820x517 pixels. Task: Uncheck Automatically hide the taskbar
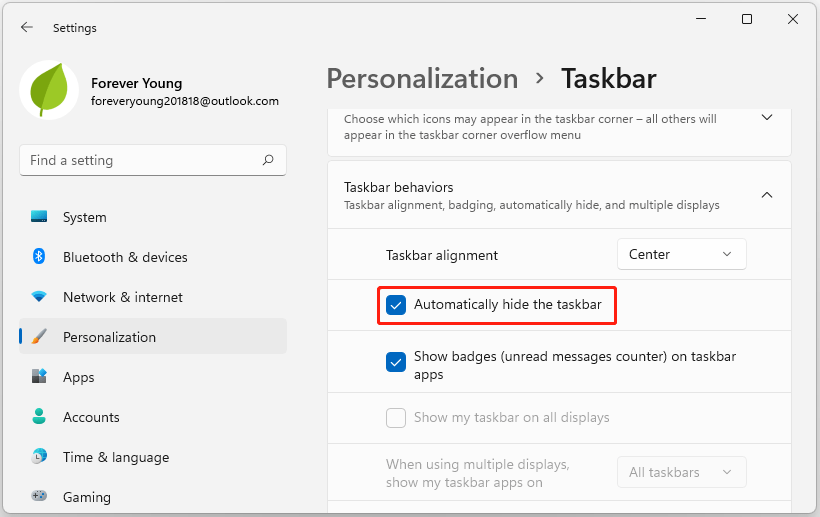pos(396,305)
